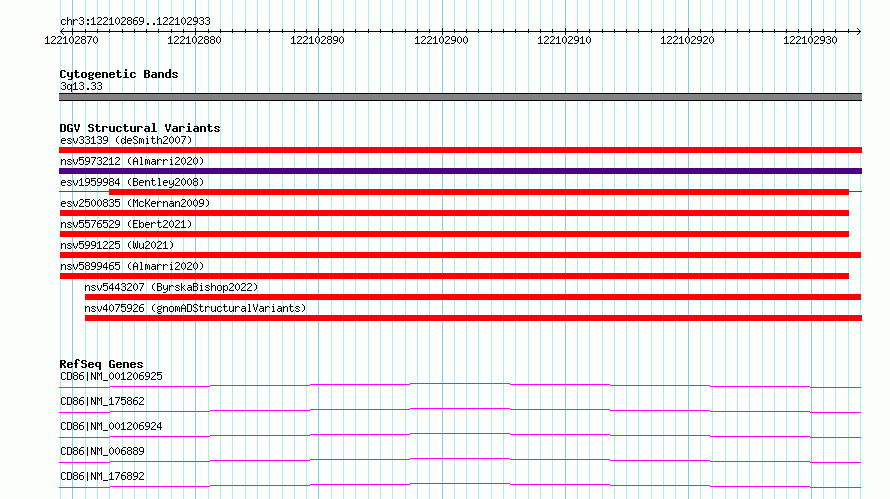Click the red bar under nsv5576529

click(x=454, y=234)
